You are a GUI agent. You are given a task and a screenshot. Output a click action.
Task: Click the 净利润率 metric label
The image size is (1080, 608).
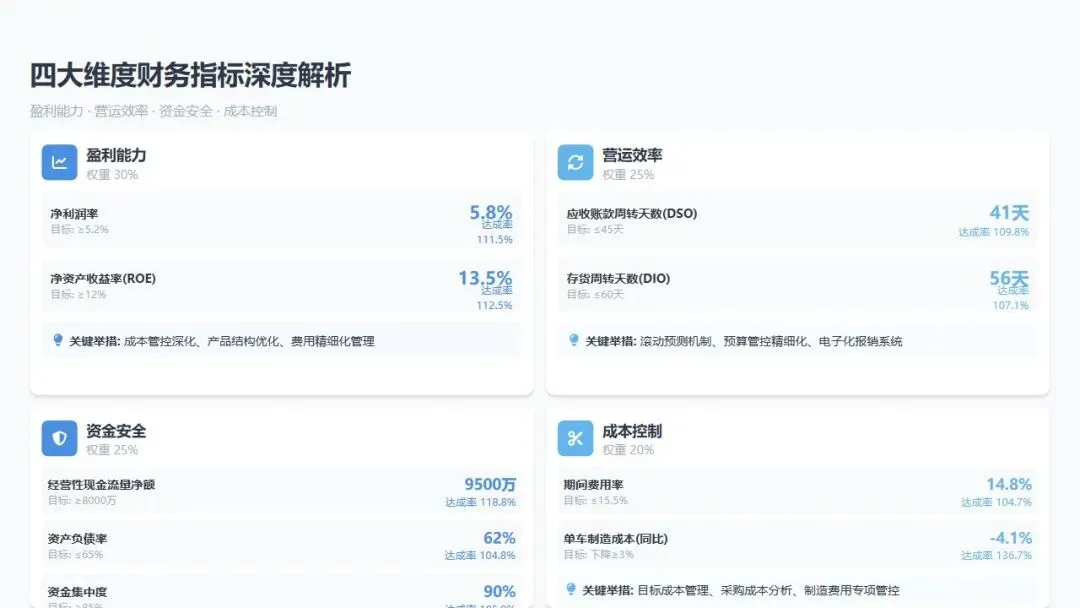tap(74, 214)
